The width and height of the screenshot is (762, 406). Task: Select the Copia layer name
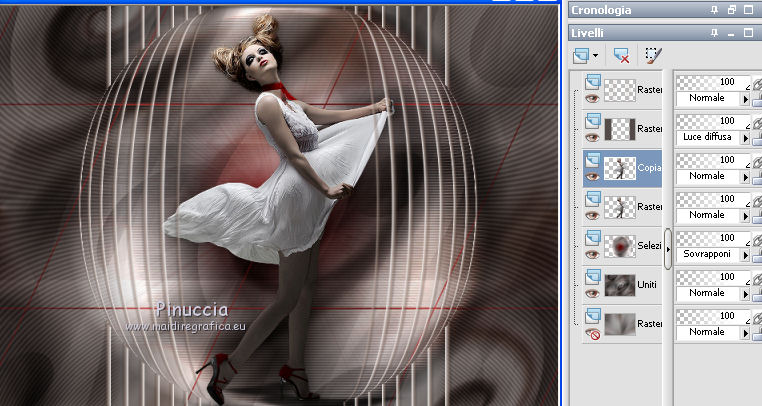(648, 168)
